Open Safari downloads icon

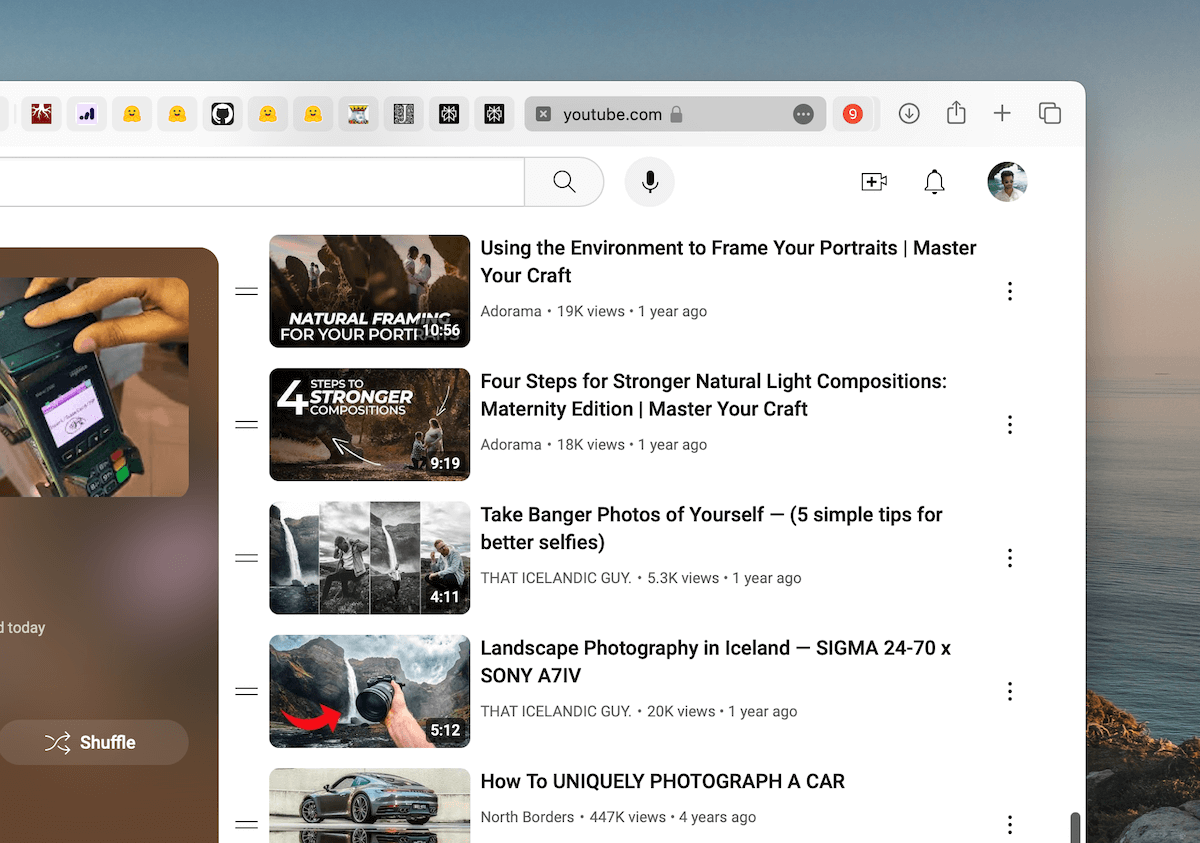pyautogui.click(x=909, y=114)
